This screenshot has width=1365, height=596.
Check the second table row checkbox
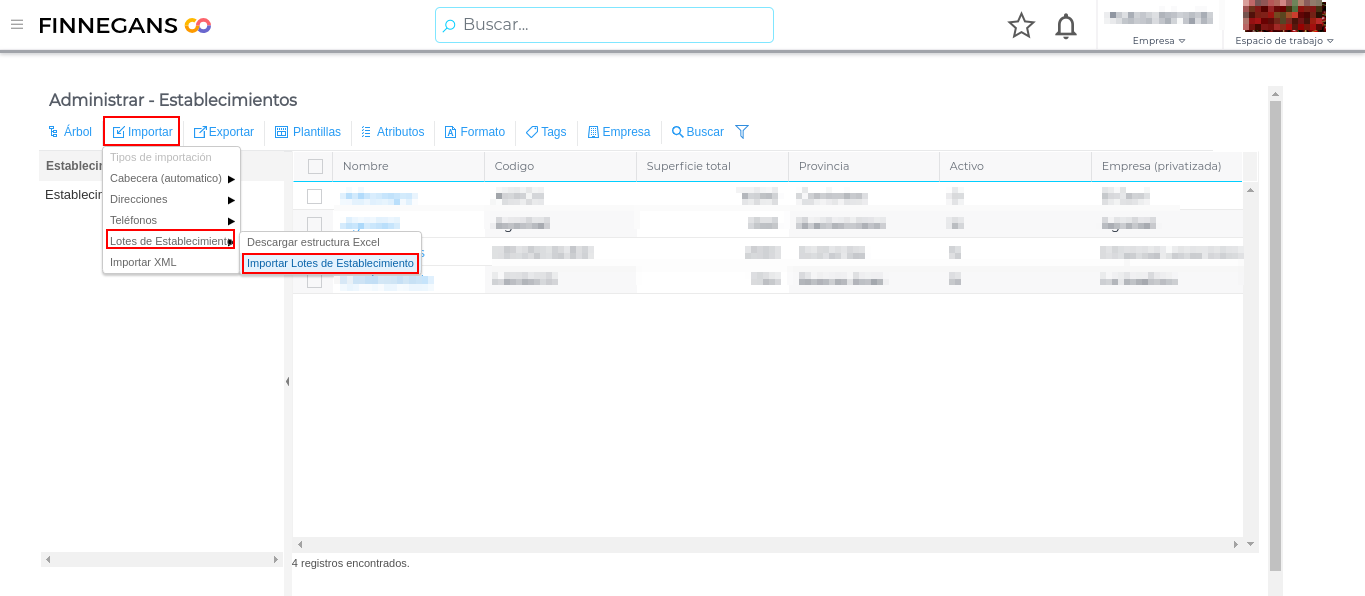point(314,224)
